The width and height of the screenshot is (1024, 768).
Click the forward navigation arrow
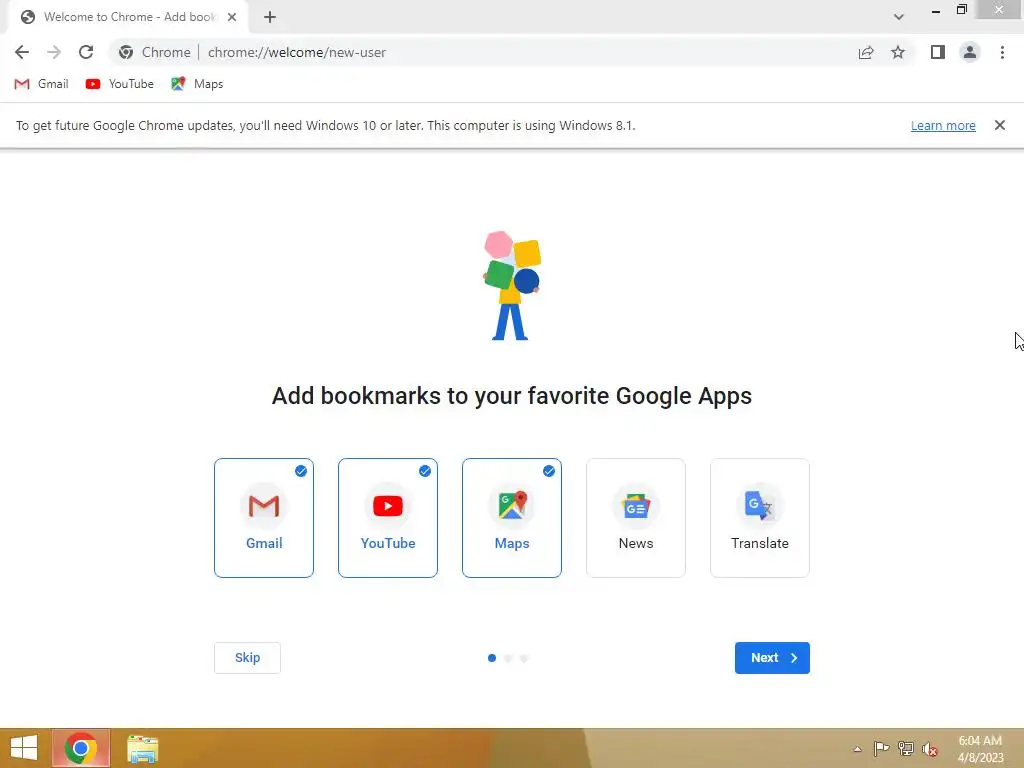click(54, 52)
